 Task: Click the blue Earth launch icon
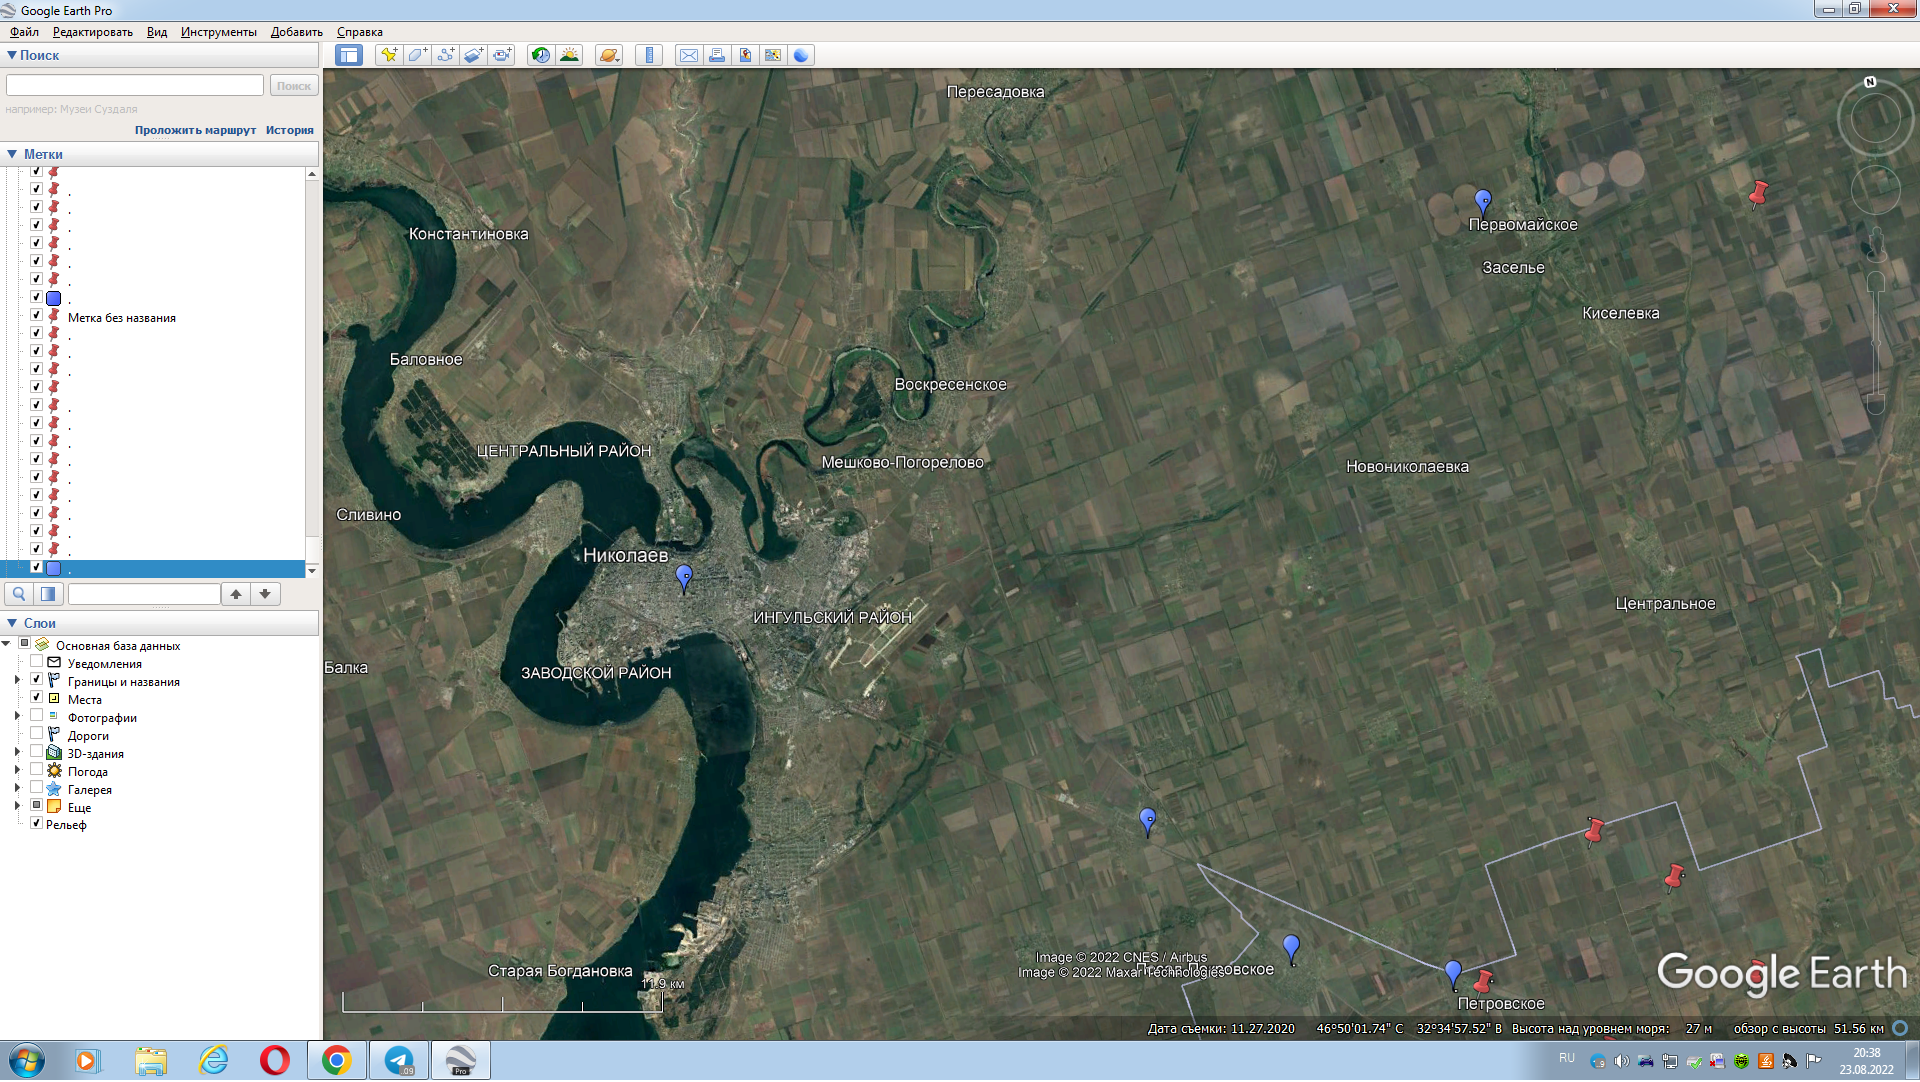tap(801, 56)
